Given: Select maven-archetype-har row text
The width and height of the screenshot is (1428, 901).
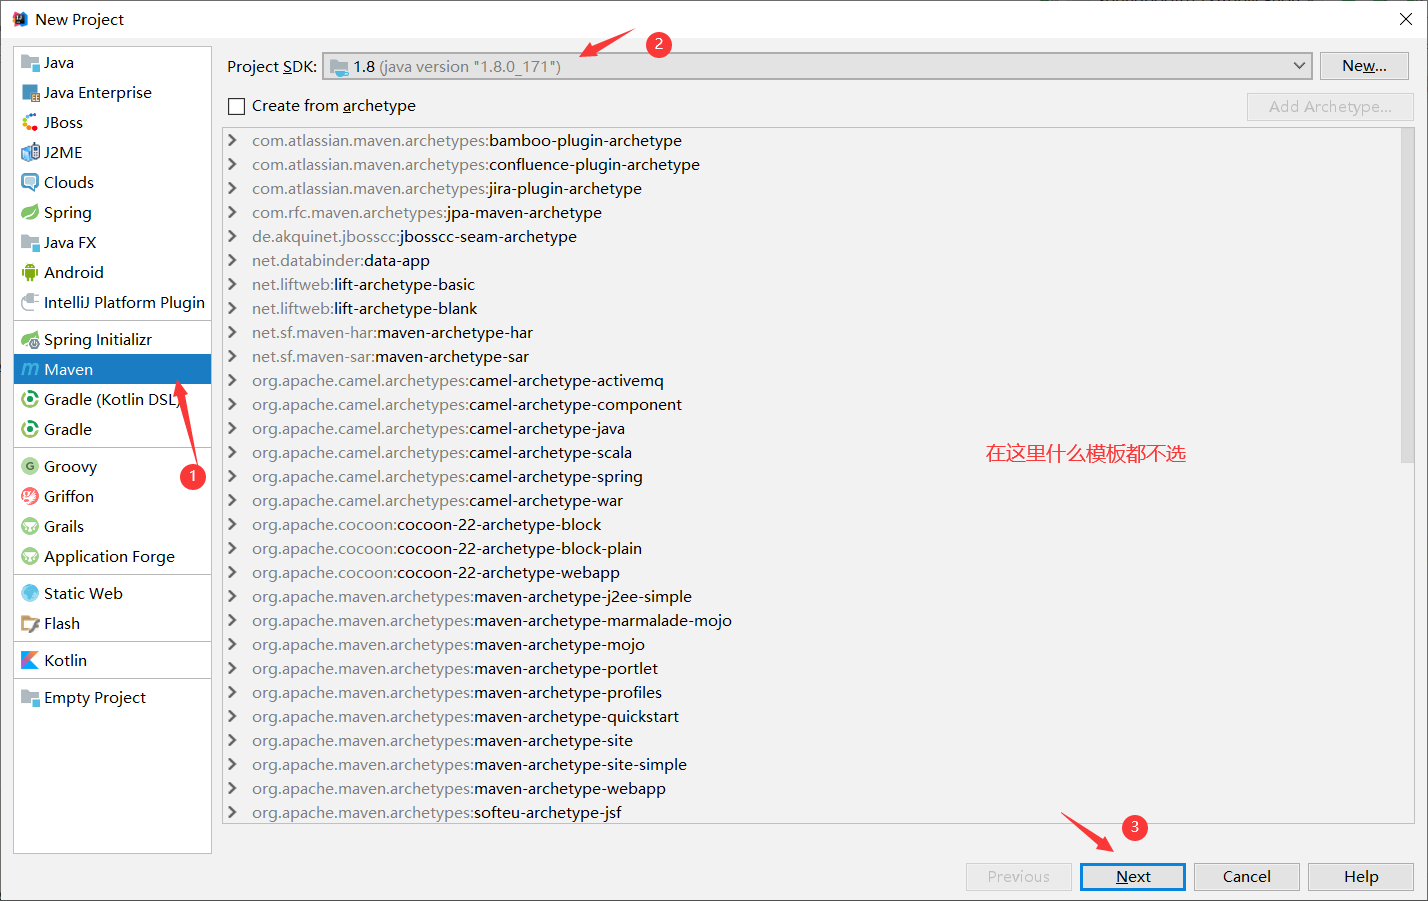Looking at the screenshot, I should click(x=392, y=333).
